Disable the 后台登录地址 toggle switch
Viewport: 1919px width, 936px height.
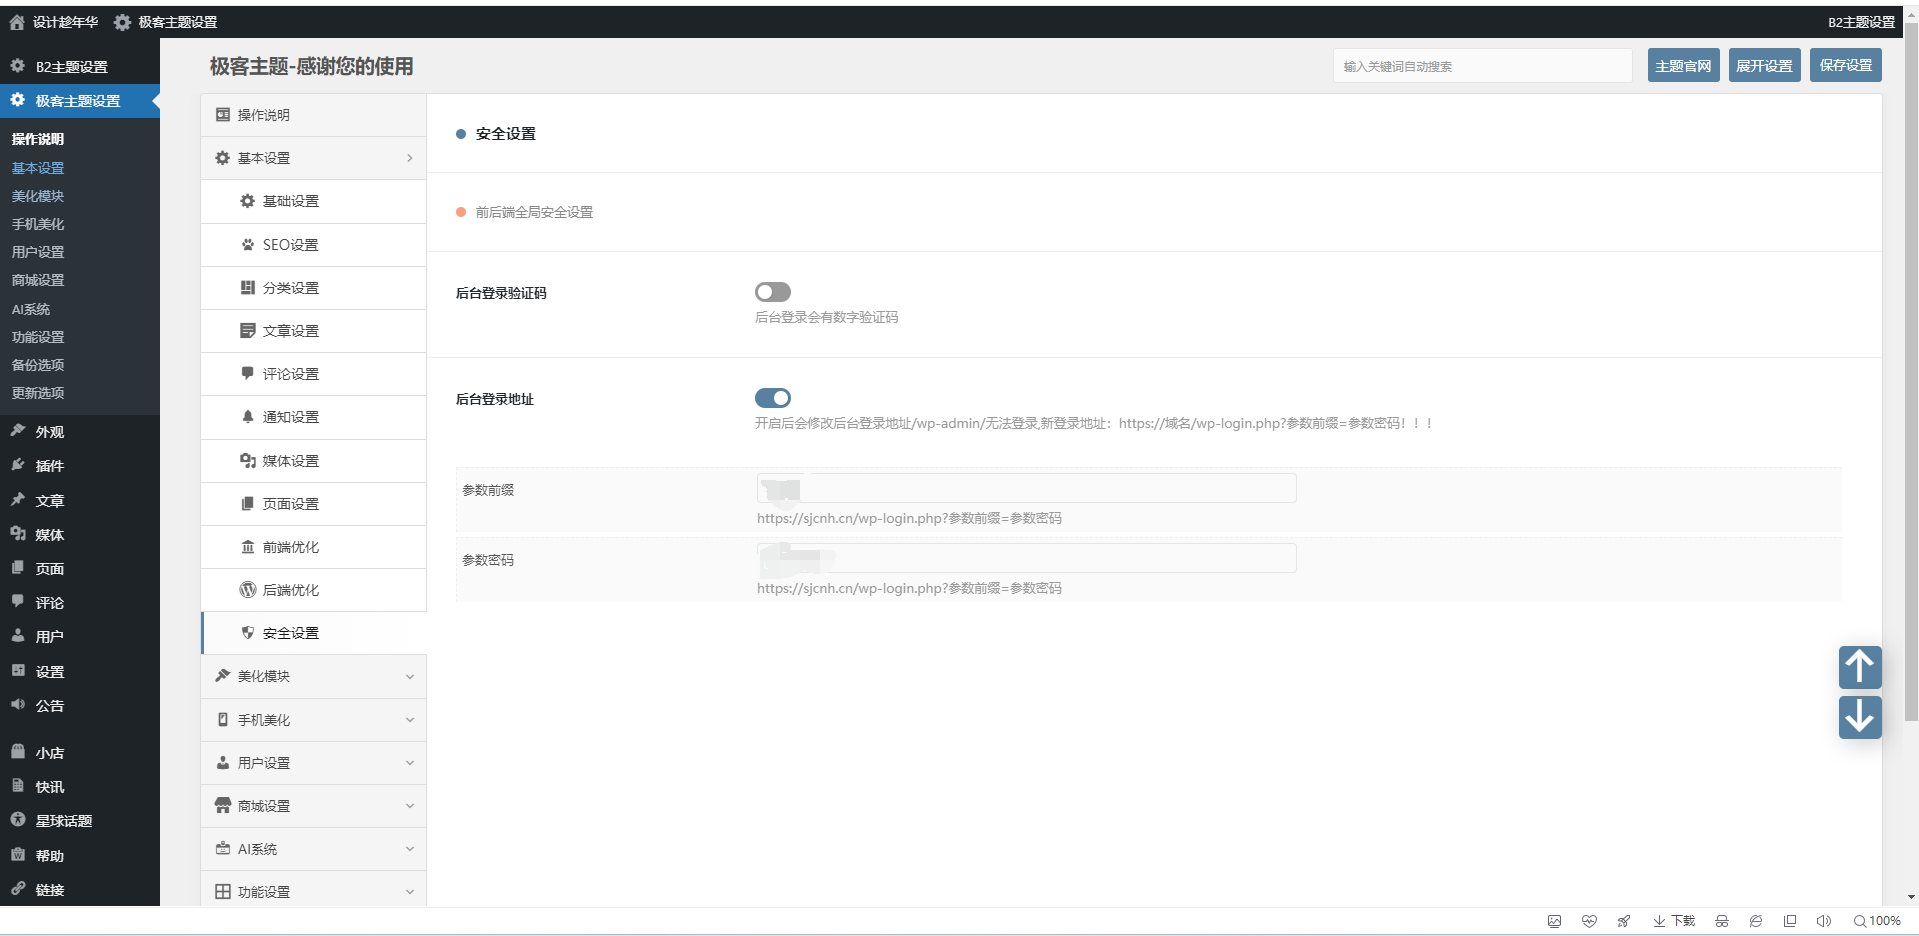coord(772,398)
